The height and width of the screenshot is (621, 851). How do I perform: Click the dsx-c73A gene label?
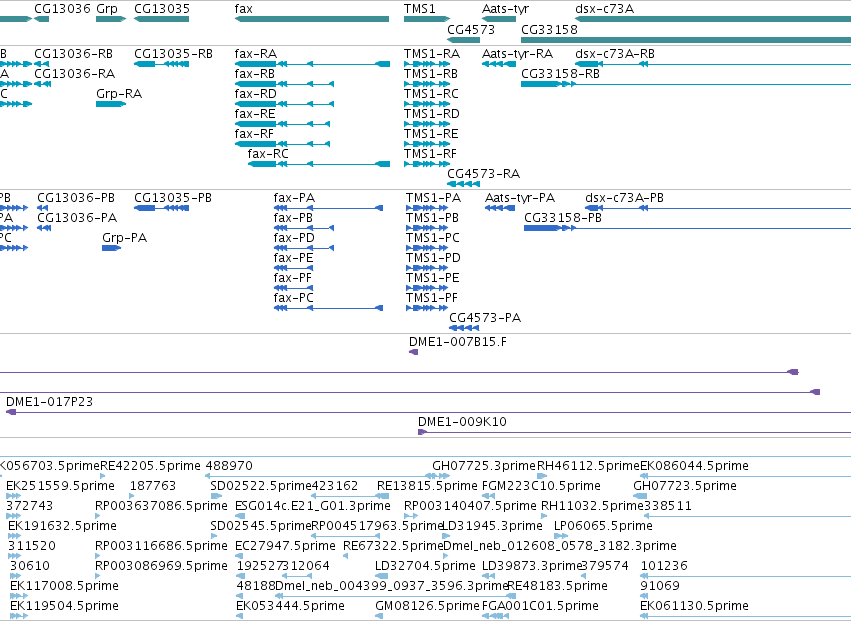tap(604, 9)
